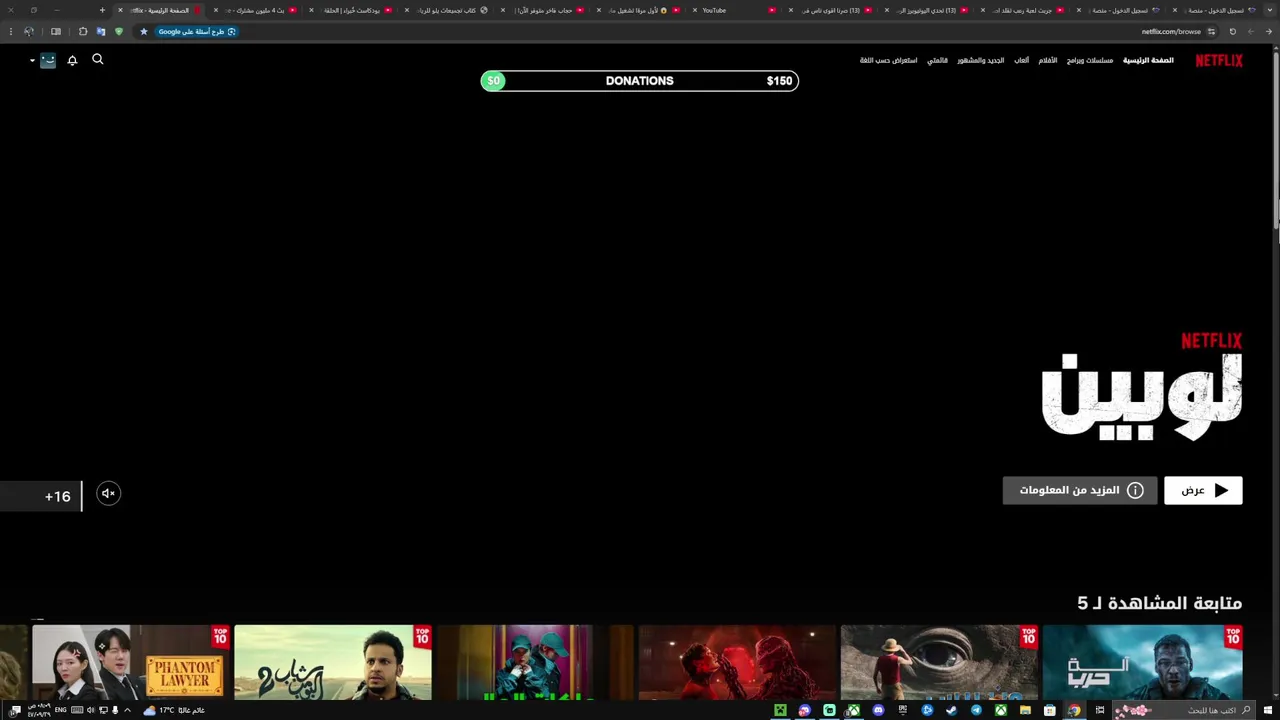The image size is (1280, 720).
Task: Open the Minecraft creeper icon in taskbar
Action: [x=780, y=710]
